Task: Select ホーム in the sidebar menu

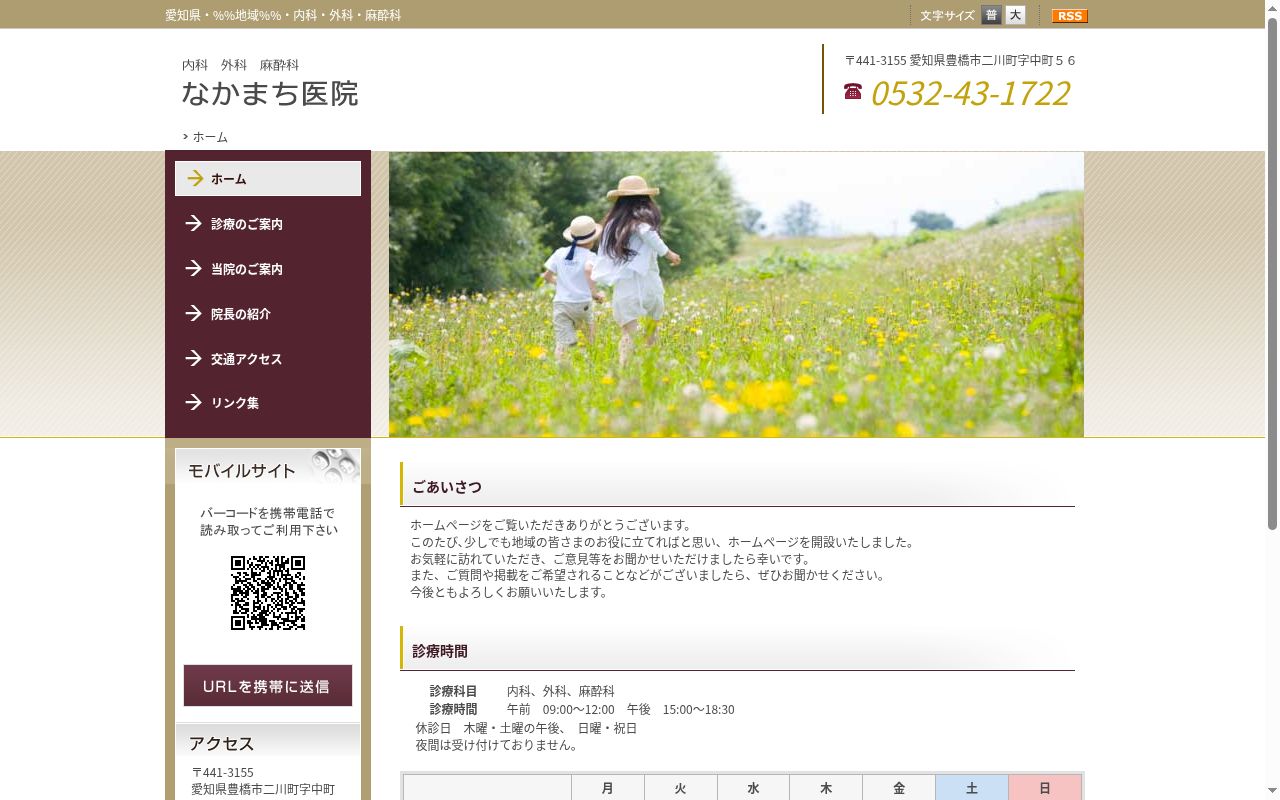Action: click(x=268, y=179)
